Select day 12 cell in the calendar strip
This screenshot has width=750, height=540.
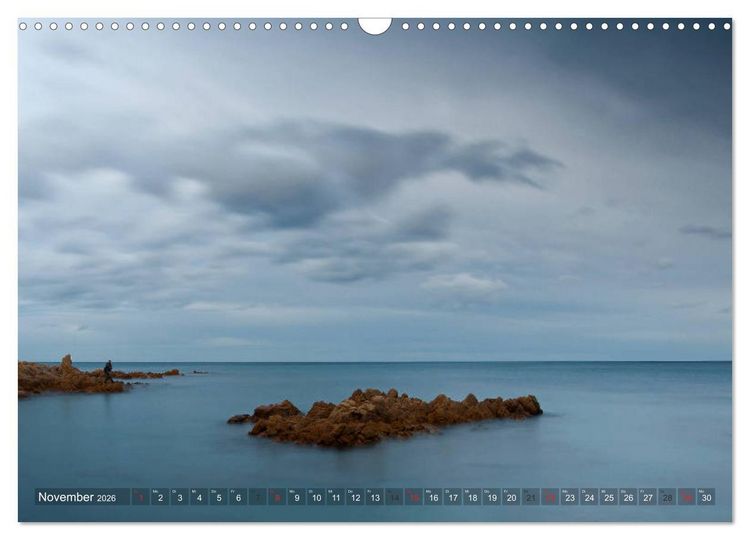(x=355, y=496)
